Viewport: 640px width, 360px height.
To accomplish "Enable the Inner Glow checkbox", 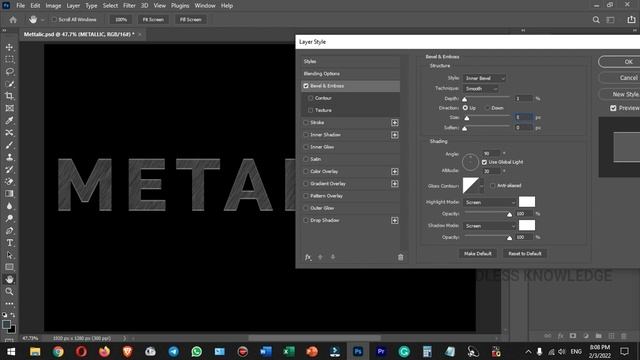I will tap(306, 147).
